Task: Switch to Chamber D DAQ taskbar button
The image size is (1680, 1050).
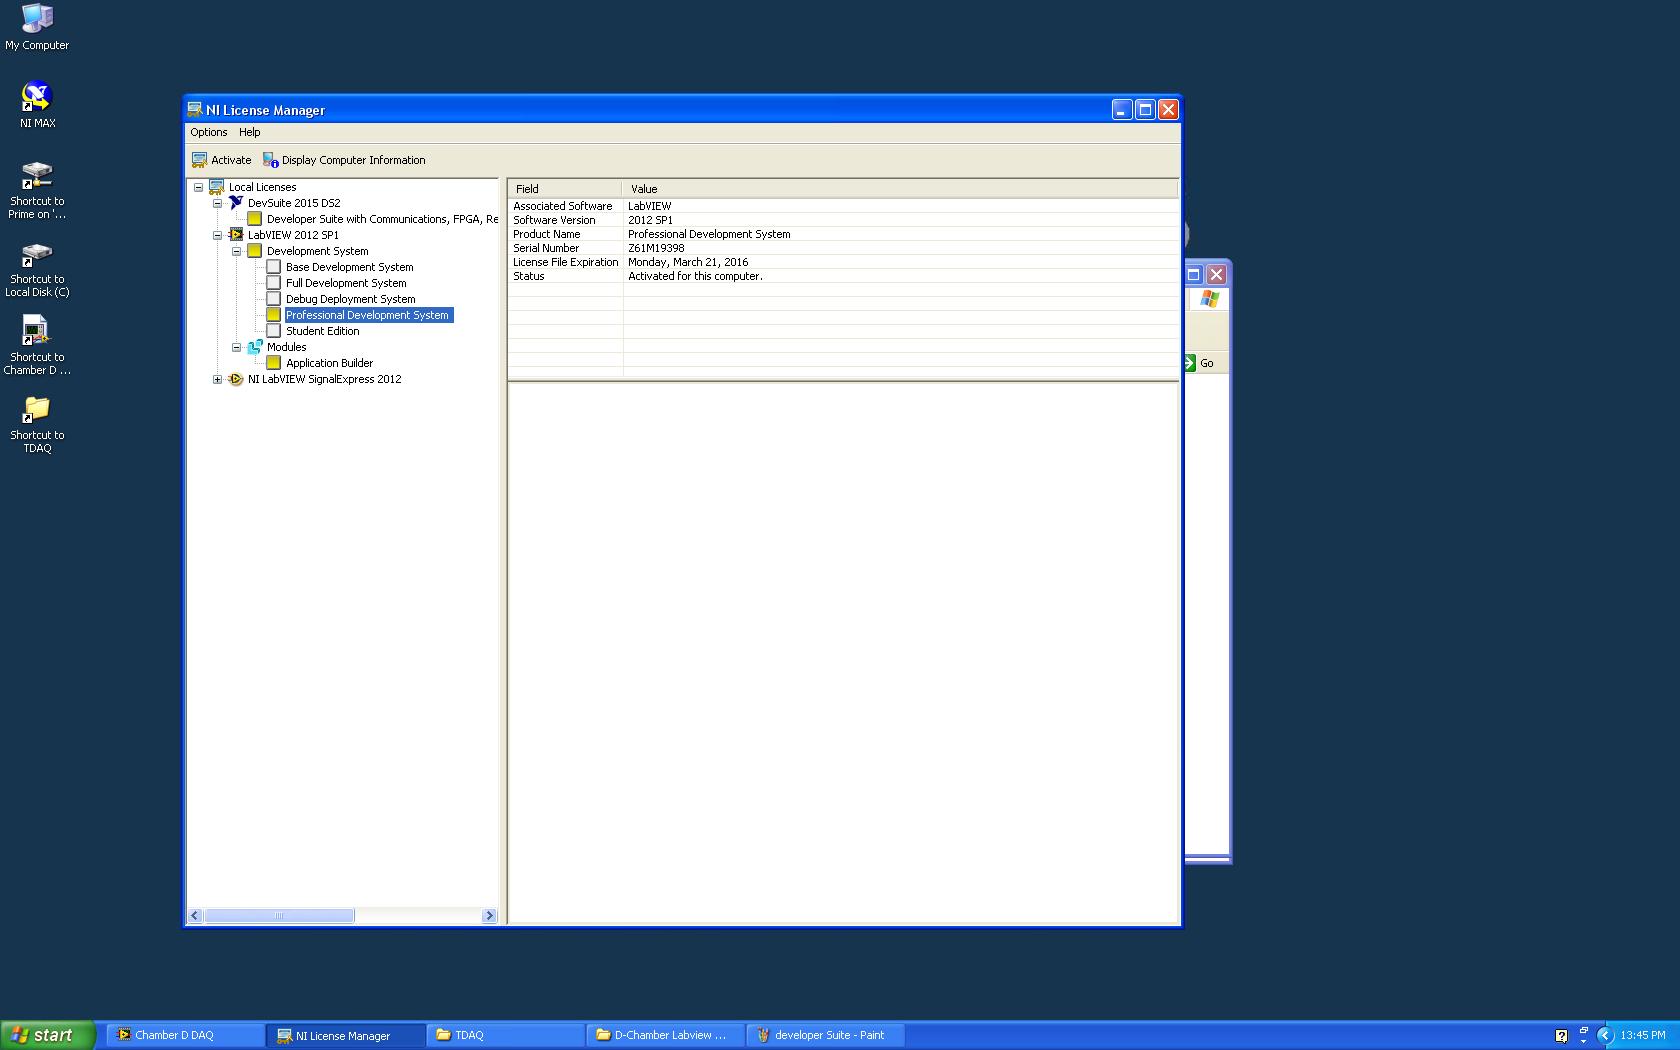Action: point(186,1035)
